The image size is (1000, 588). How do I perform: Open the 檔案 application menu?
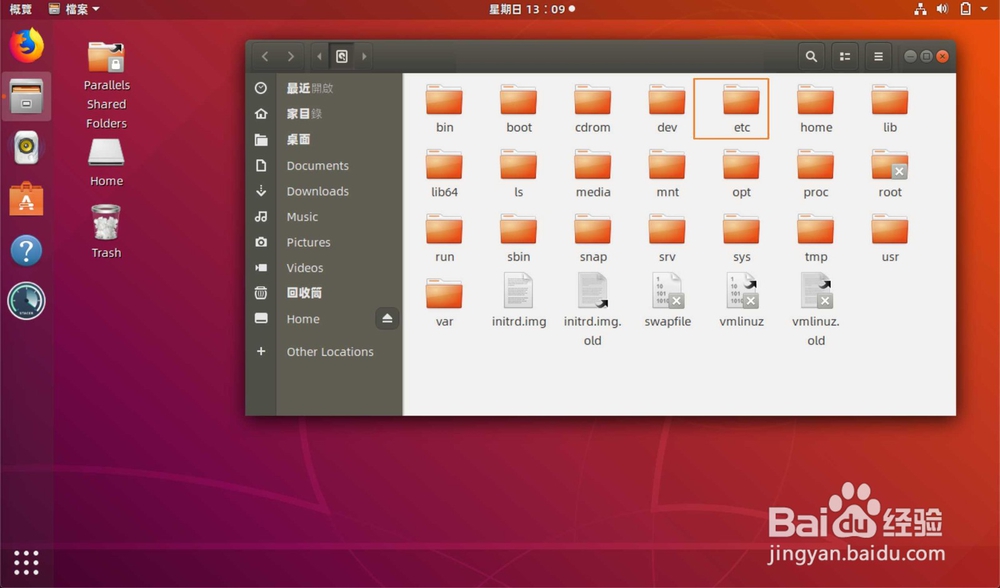point(75,9)
